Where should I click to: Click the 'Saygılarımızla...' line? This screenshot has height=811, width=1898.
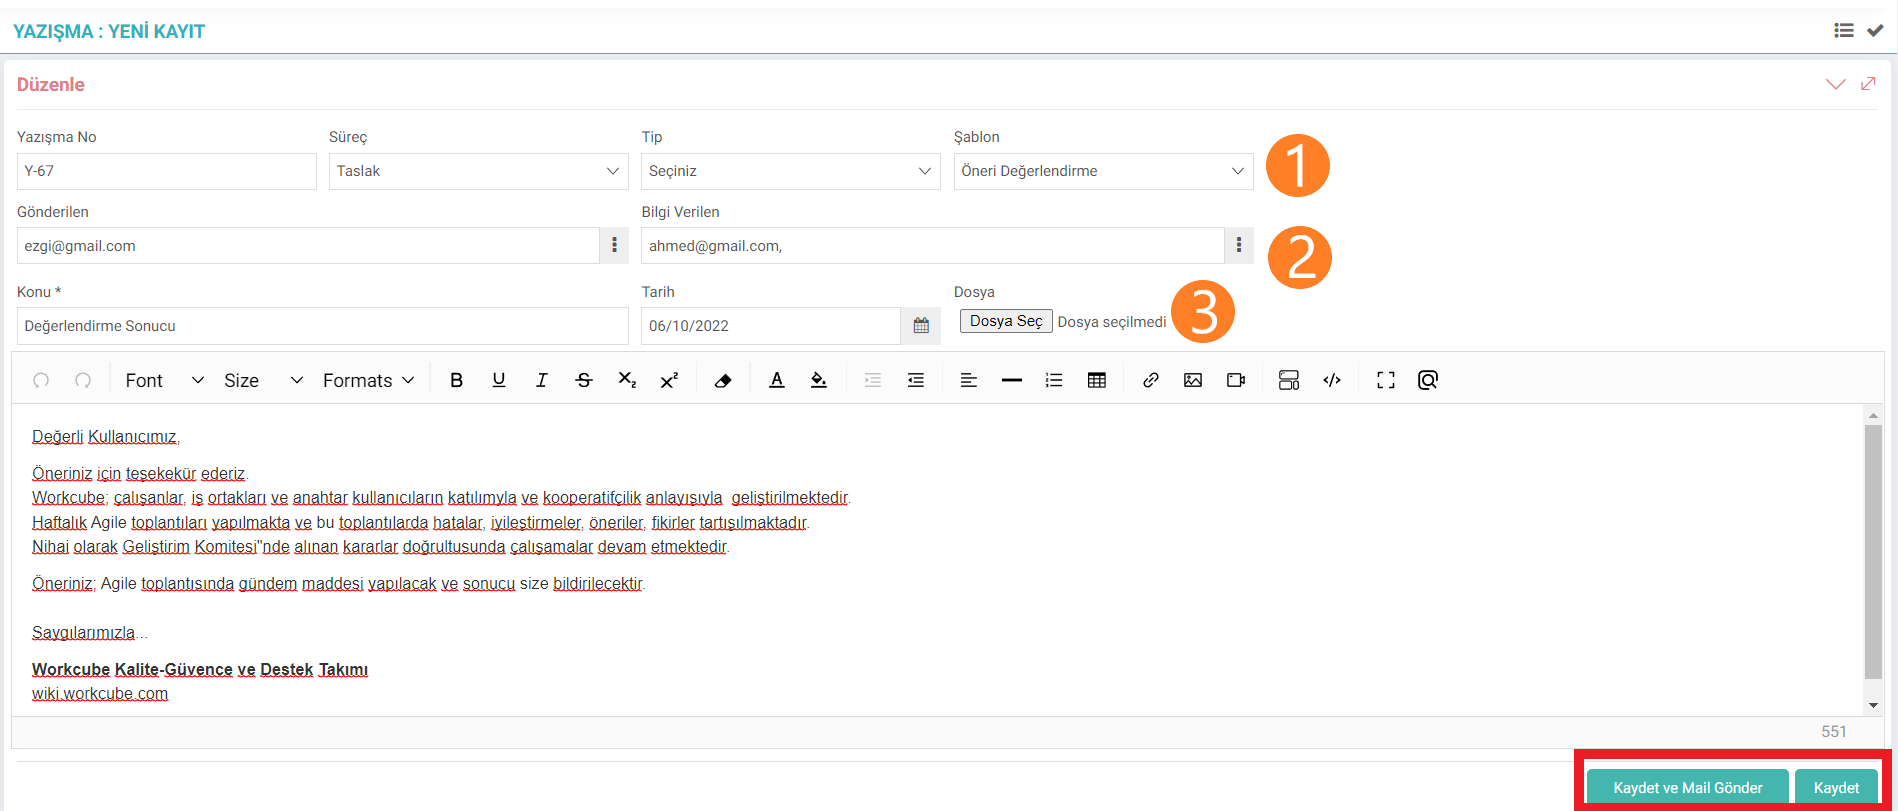90,633
